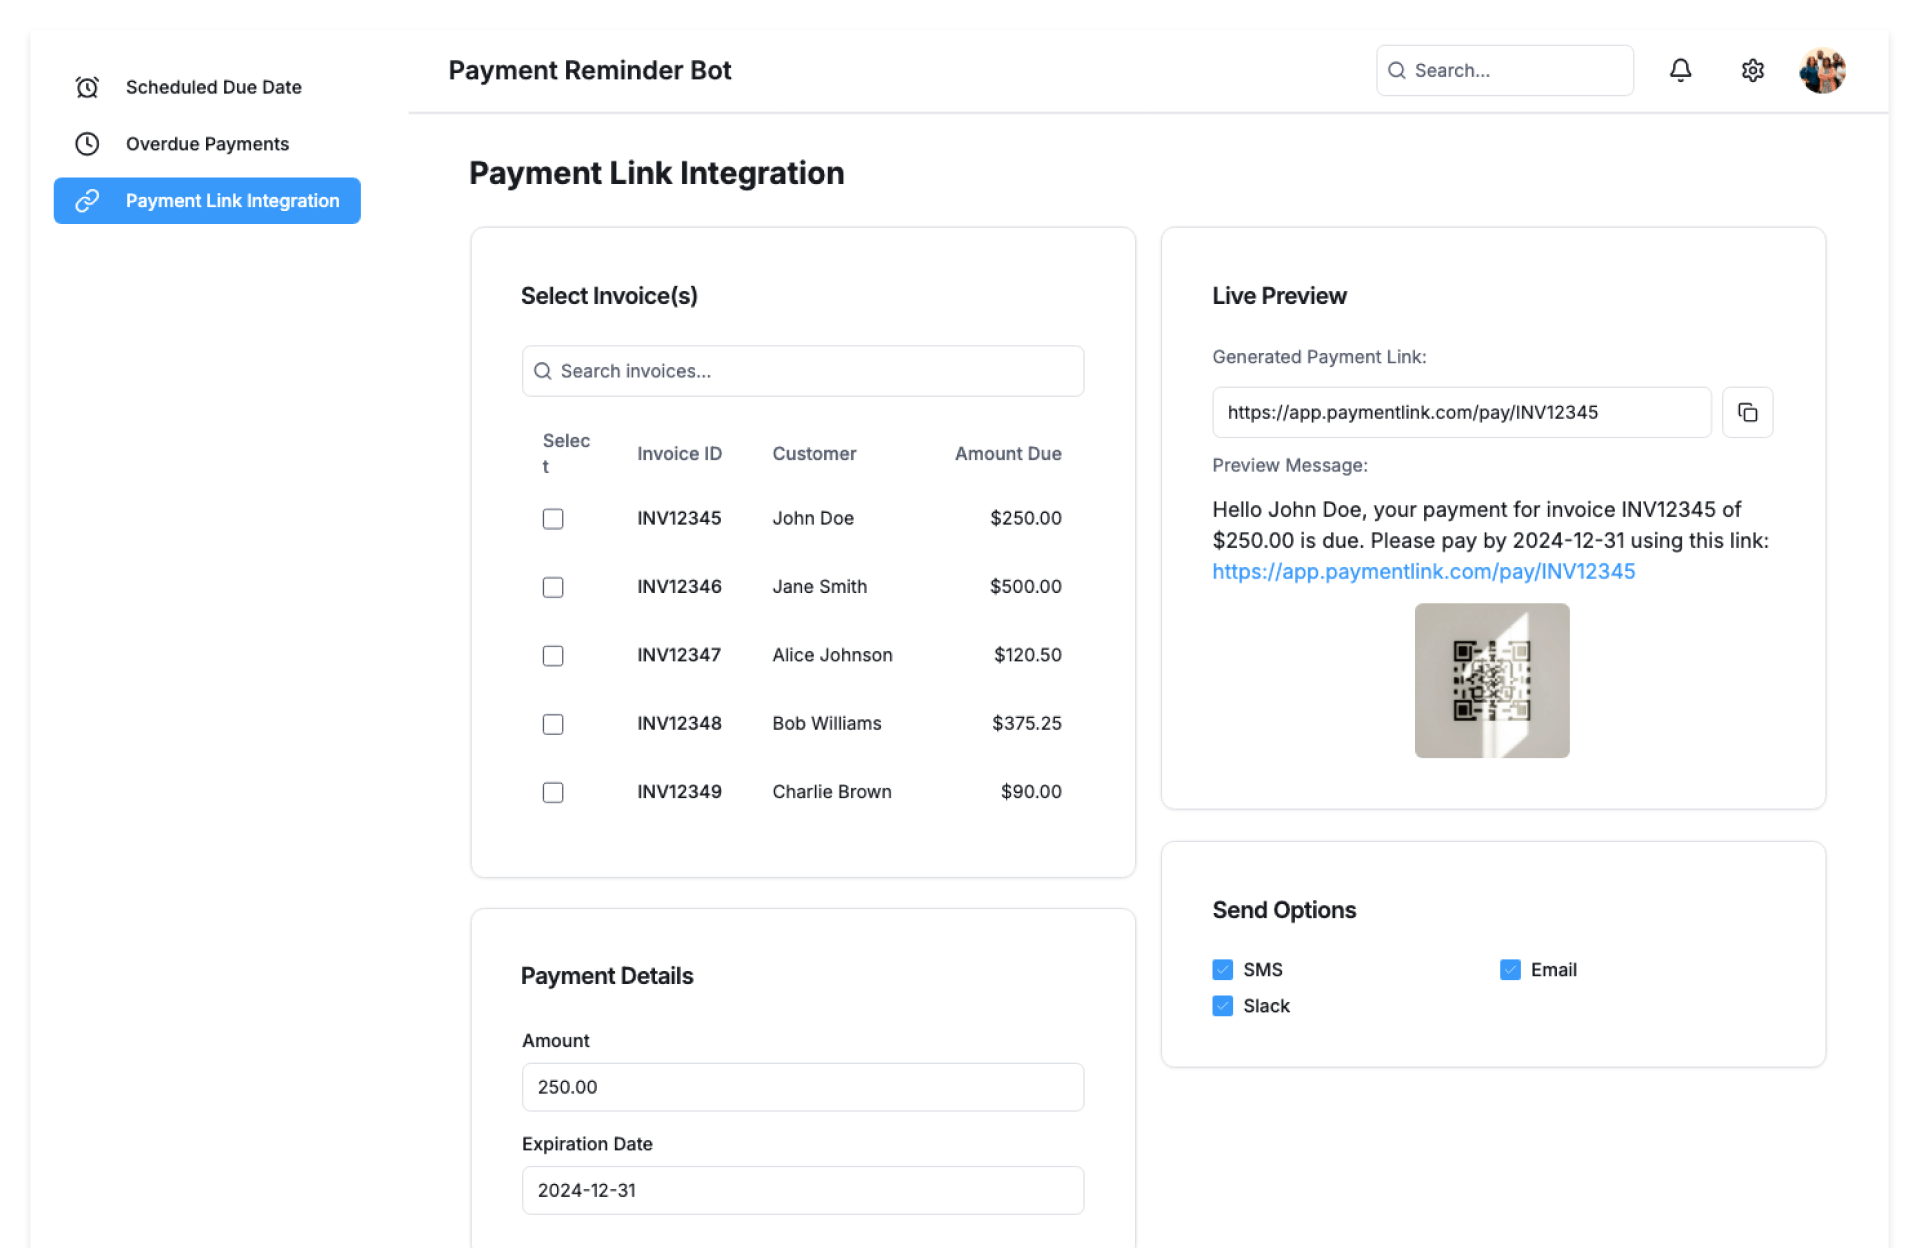Click the QR code thumbnail
Screen dimensions: 1920x1248
tap(1491, 680)
